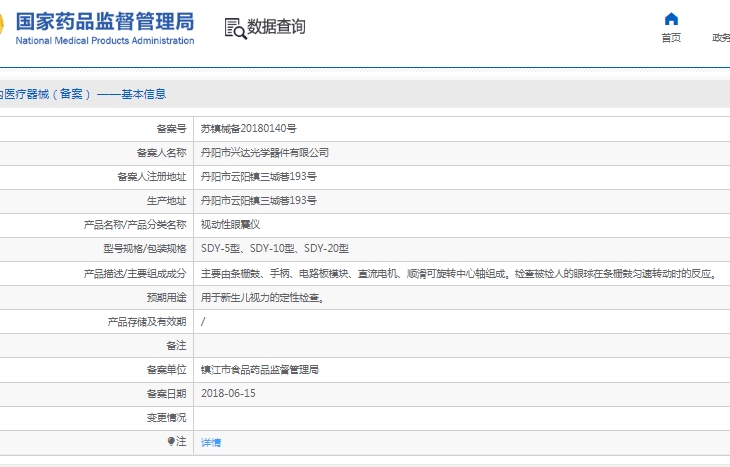Click the address value in 备案人注册地址 row
This screenshot has width=730, height=467.
click(259, 176)
